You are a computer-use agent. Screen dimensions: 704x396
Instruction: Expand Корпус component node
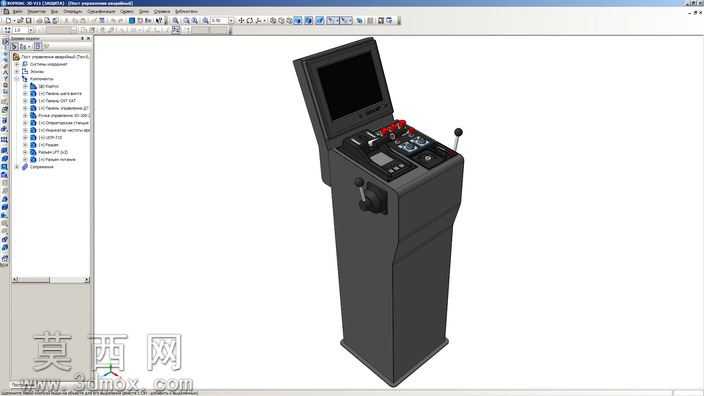pyautogui.click(x=25, y=86)
